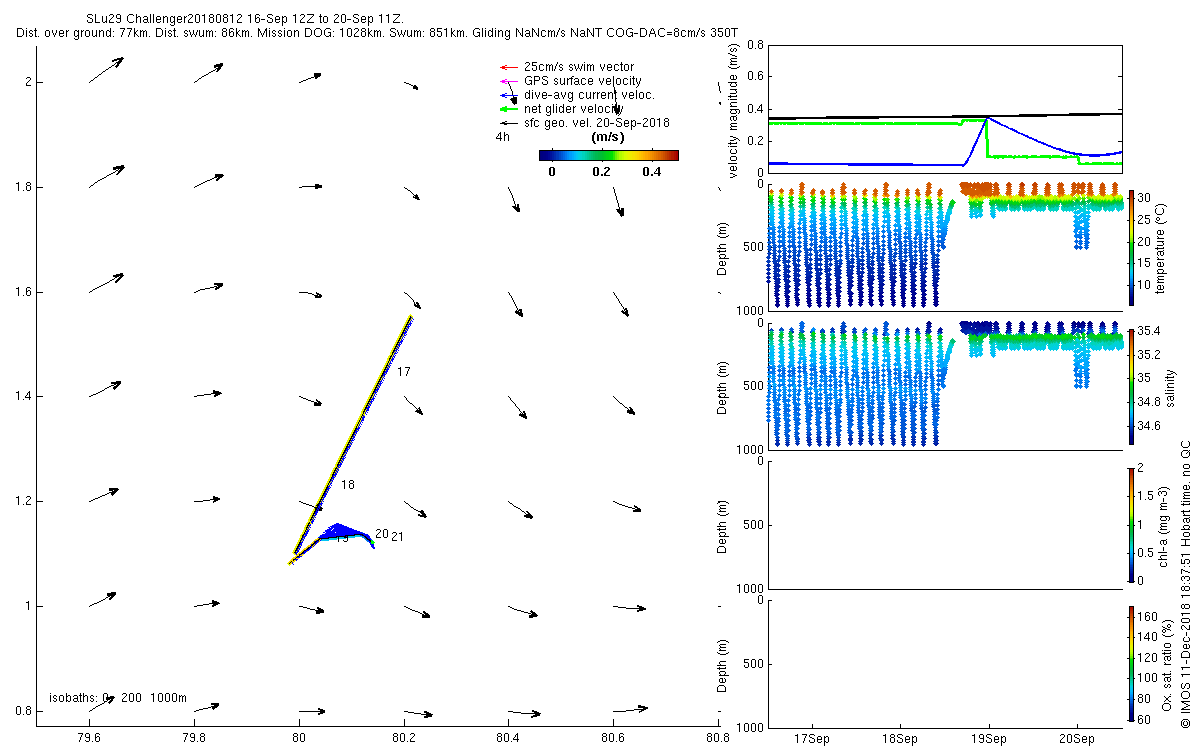The width and height of the screenshot is (1200, 750).
Task: Click the 17Sep tick label on time axis
Action: (811, 739)
